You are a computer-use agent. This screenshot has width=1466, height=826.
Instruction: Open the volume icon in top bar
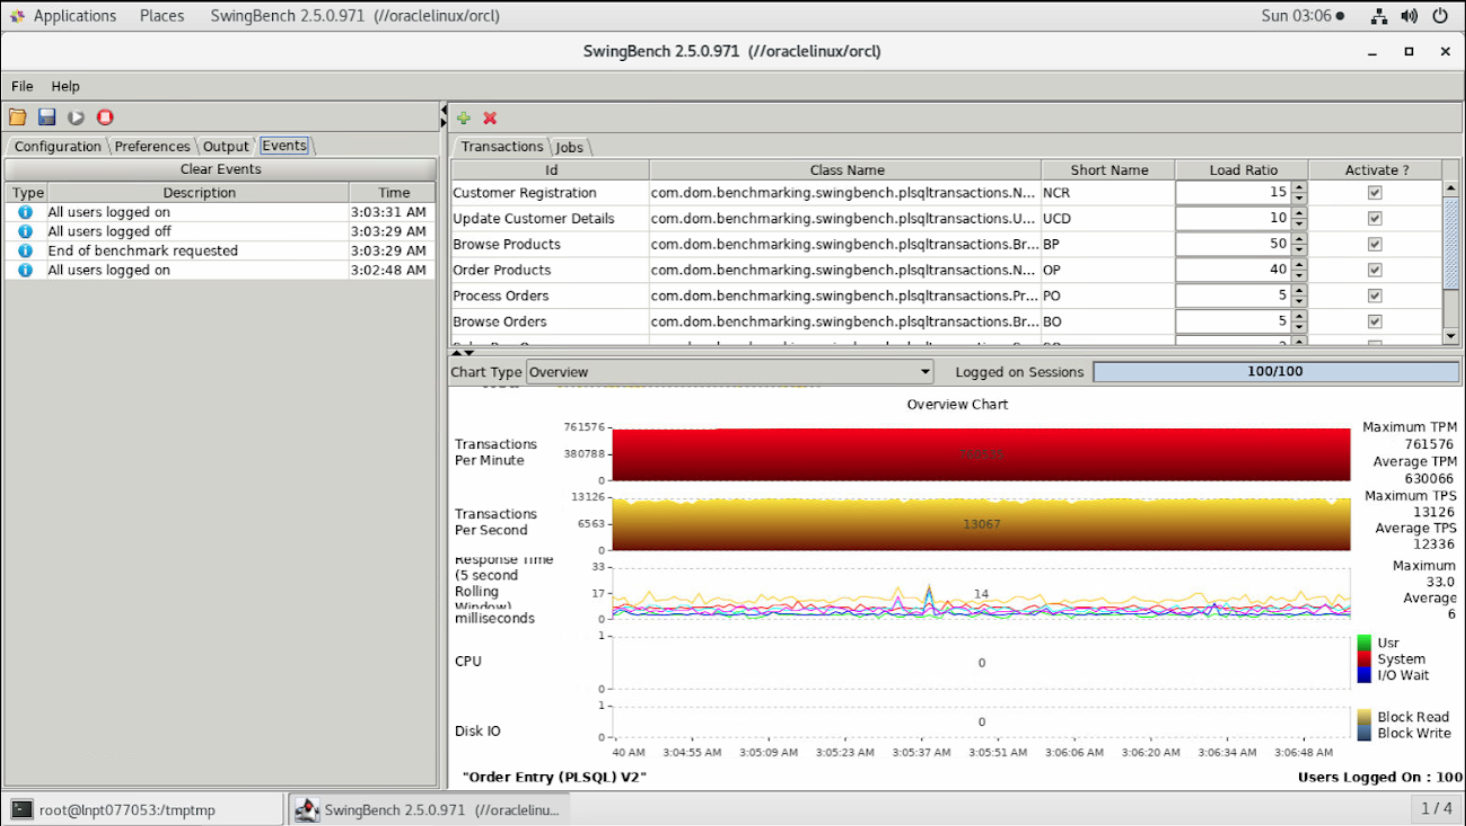coord(1410,16)
